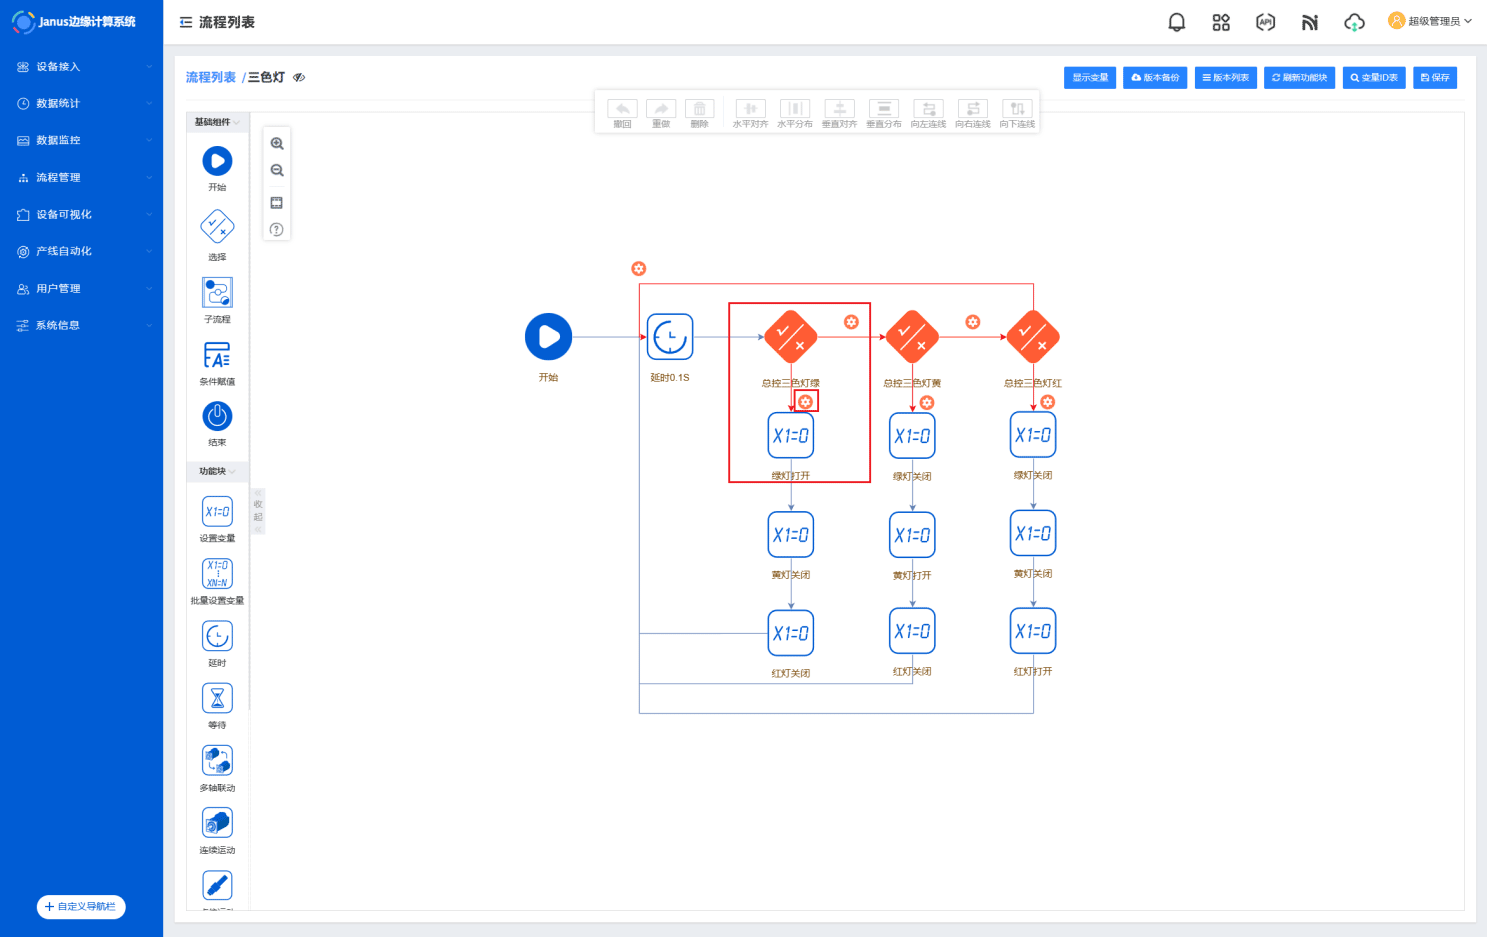The image size is (1487, 937).
Task: Select the 延时0.1S node on canvas
Action: [x=669, y=337]
